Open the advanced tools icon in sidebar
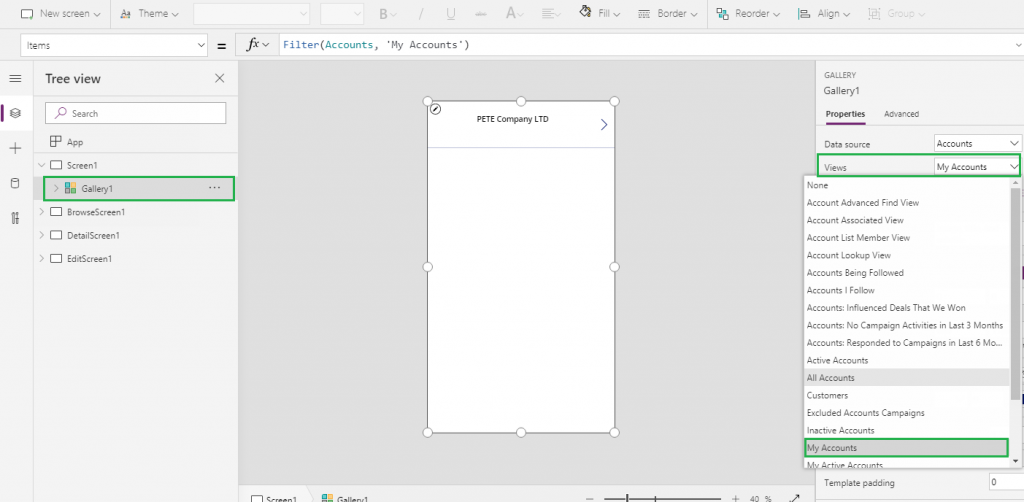Viewport: 1024px width, 502px height. tap(15, 218)
